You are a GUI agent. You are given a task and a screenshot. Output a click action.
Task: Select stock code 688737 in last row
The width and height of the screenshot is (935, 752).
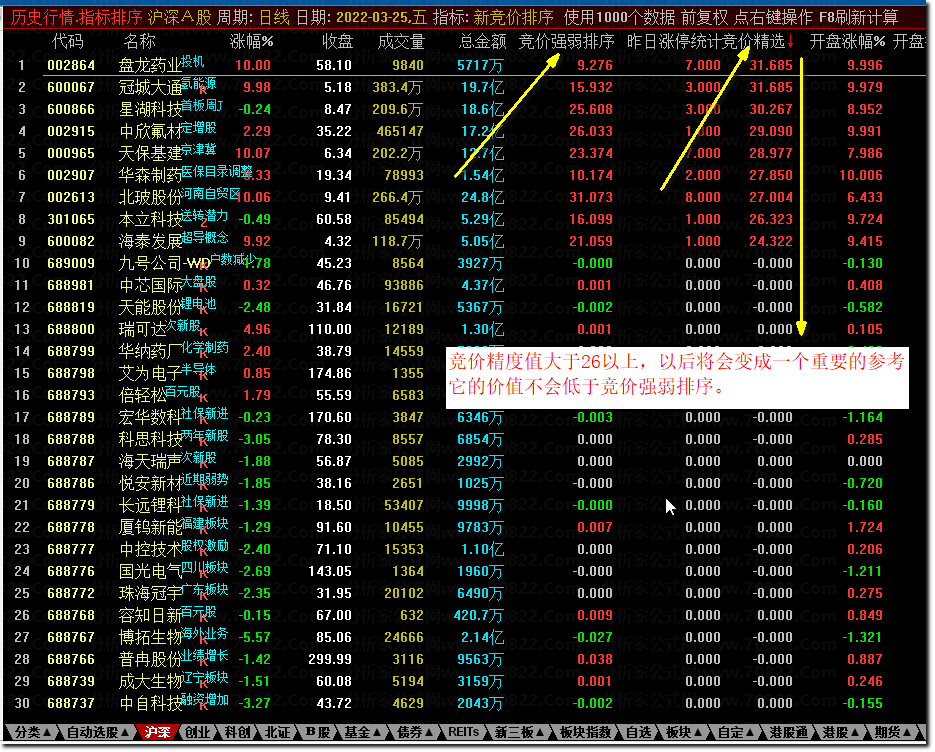(71, 703)
